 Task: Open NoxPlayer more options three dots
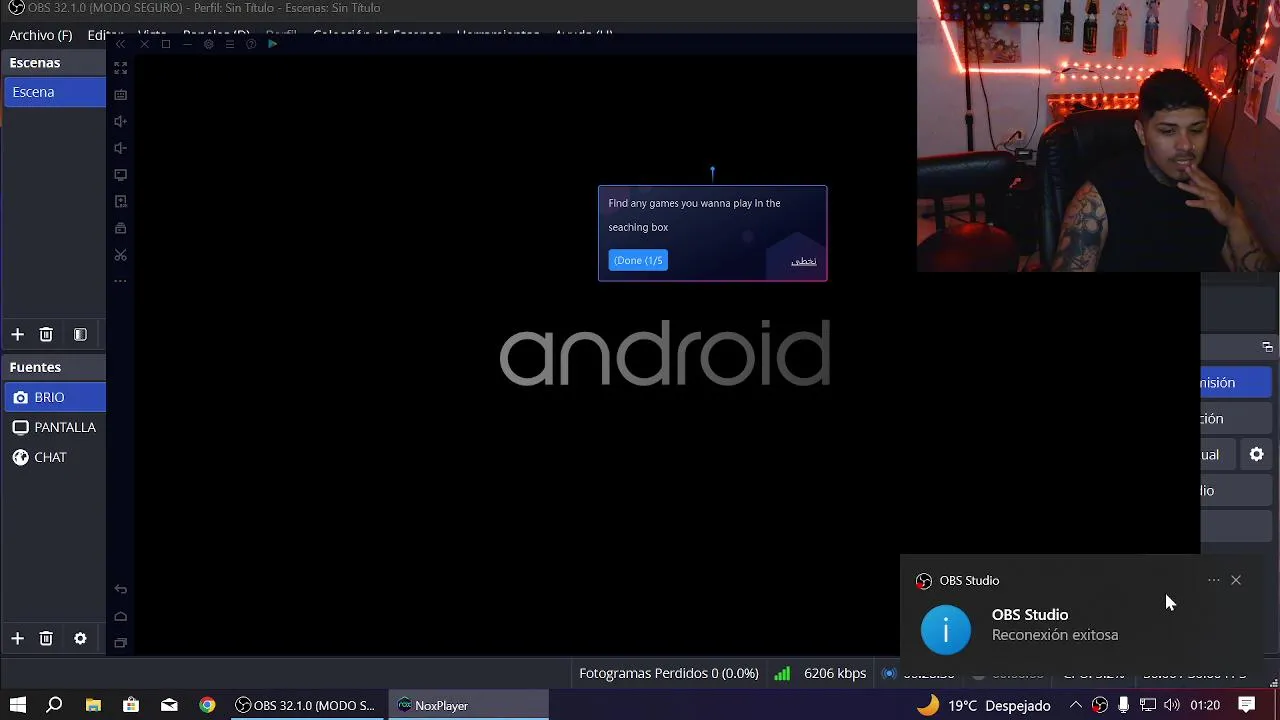tap(121, 281)
